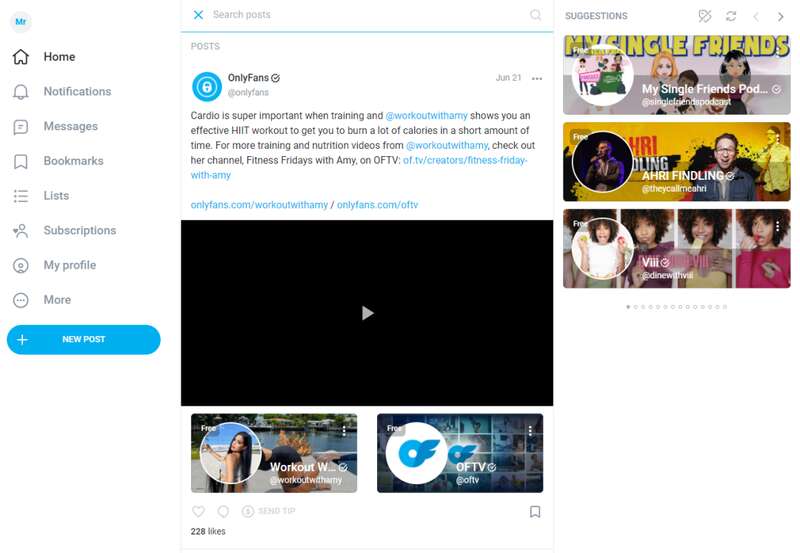The width and height of the screenshot is (800, 553).
Task: Open options on OFTV card
Action: pos(530,431)
